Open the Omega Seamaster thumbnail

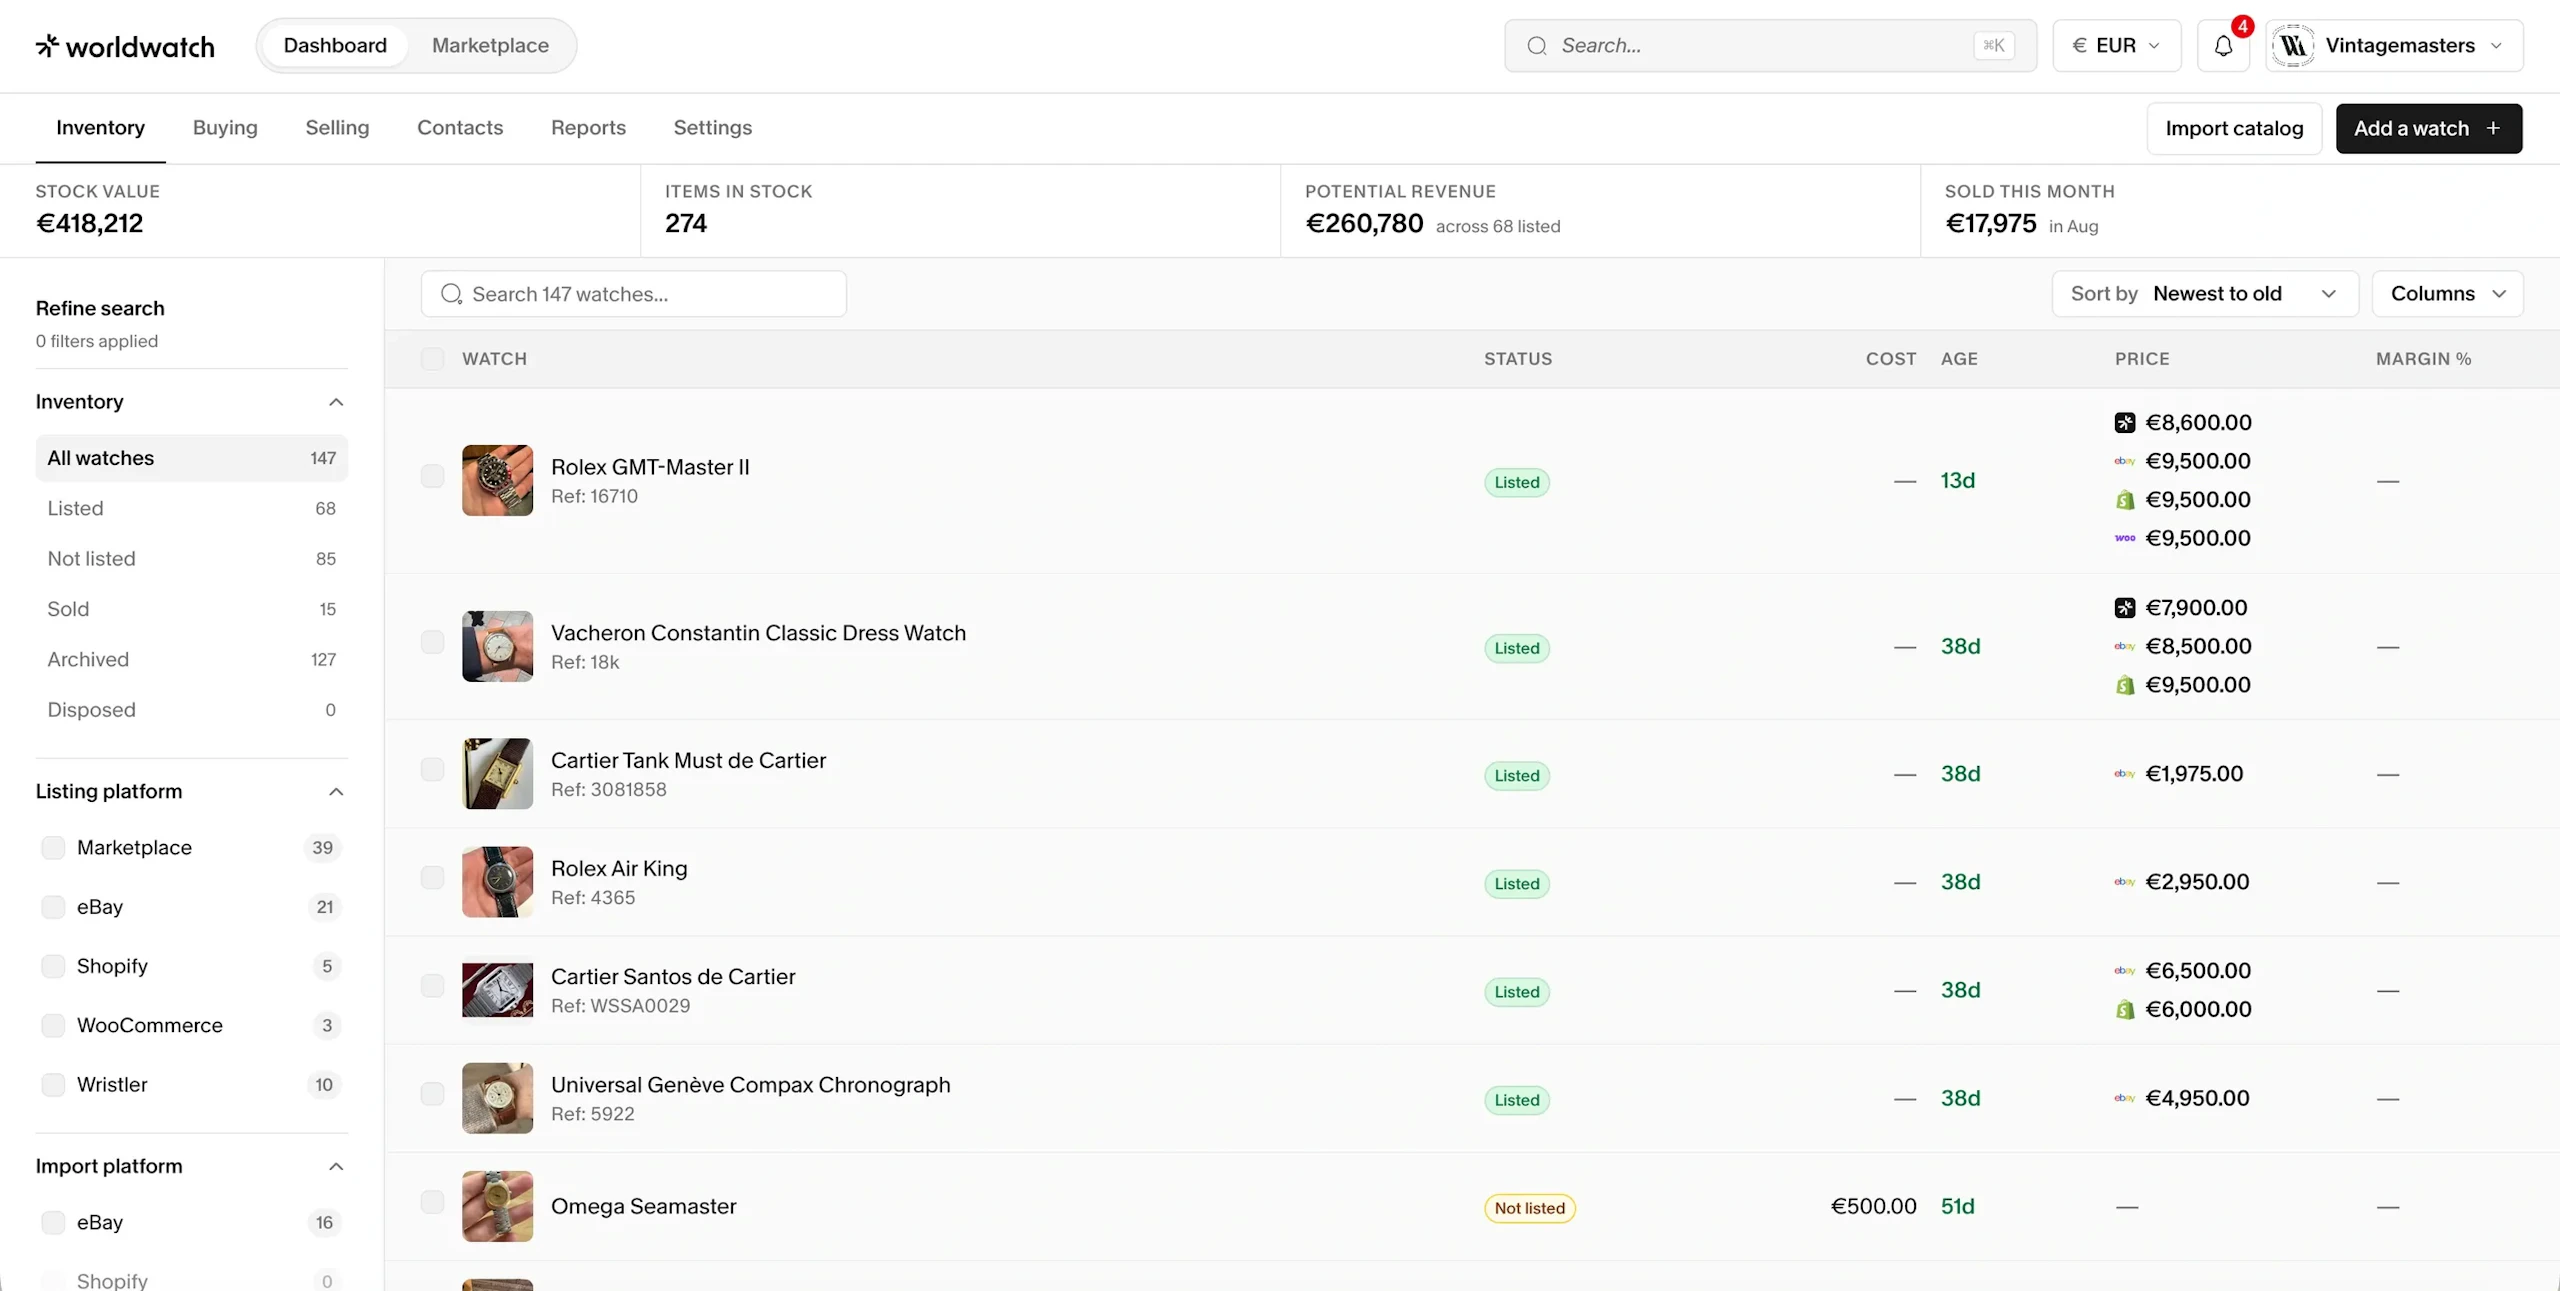pyautogui.click(x=497, y=1206)
